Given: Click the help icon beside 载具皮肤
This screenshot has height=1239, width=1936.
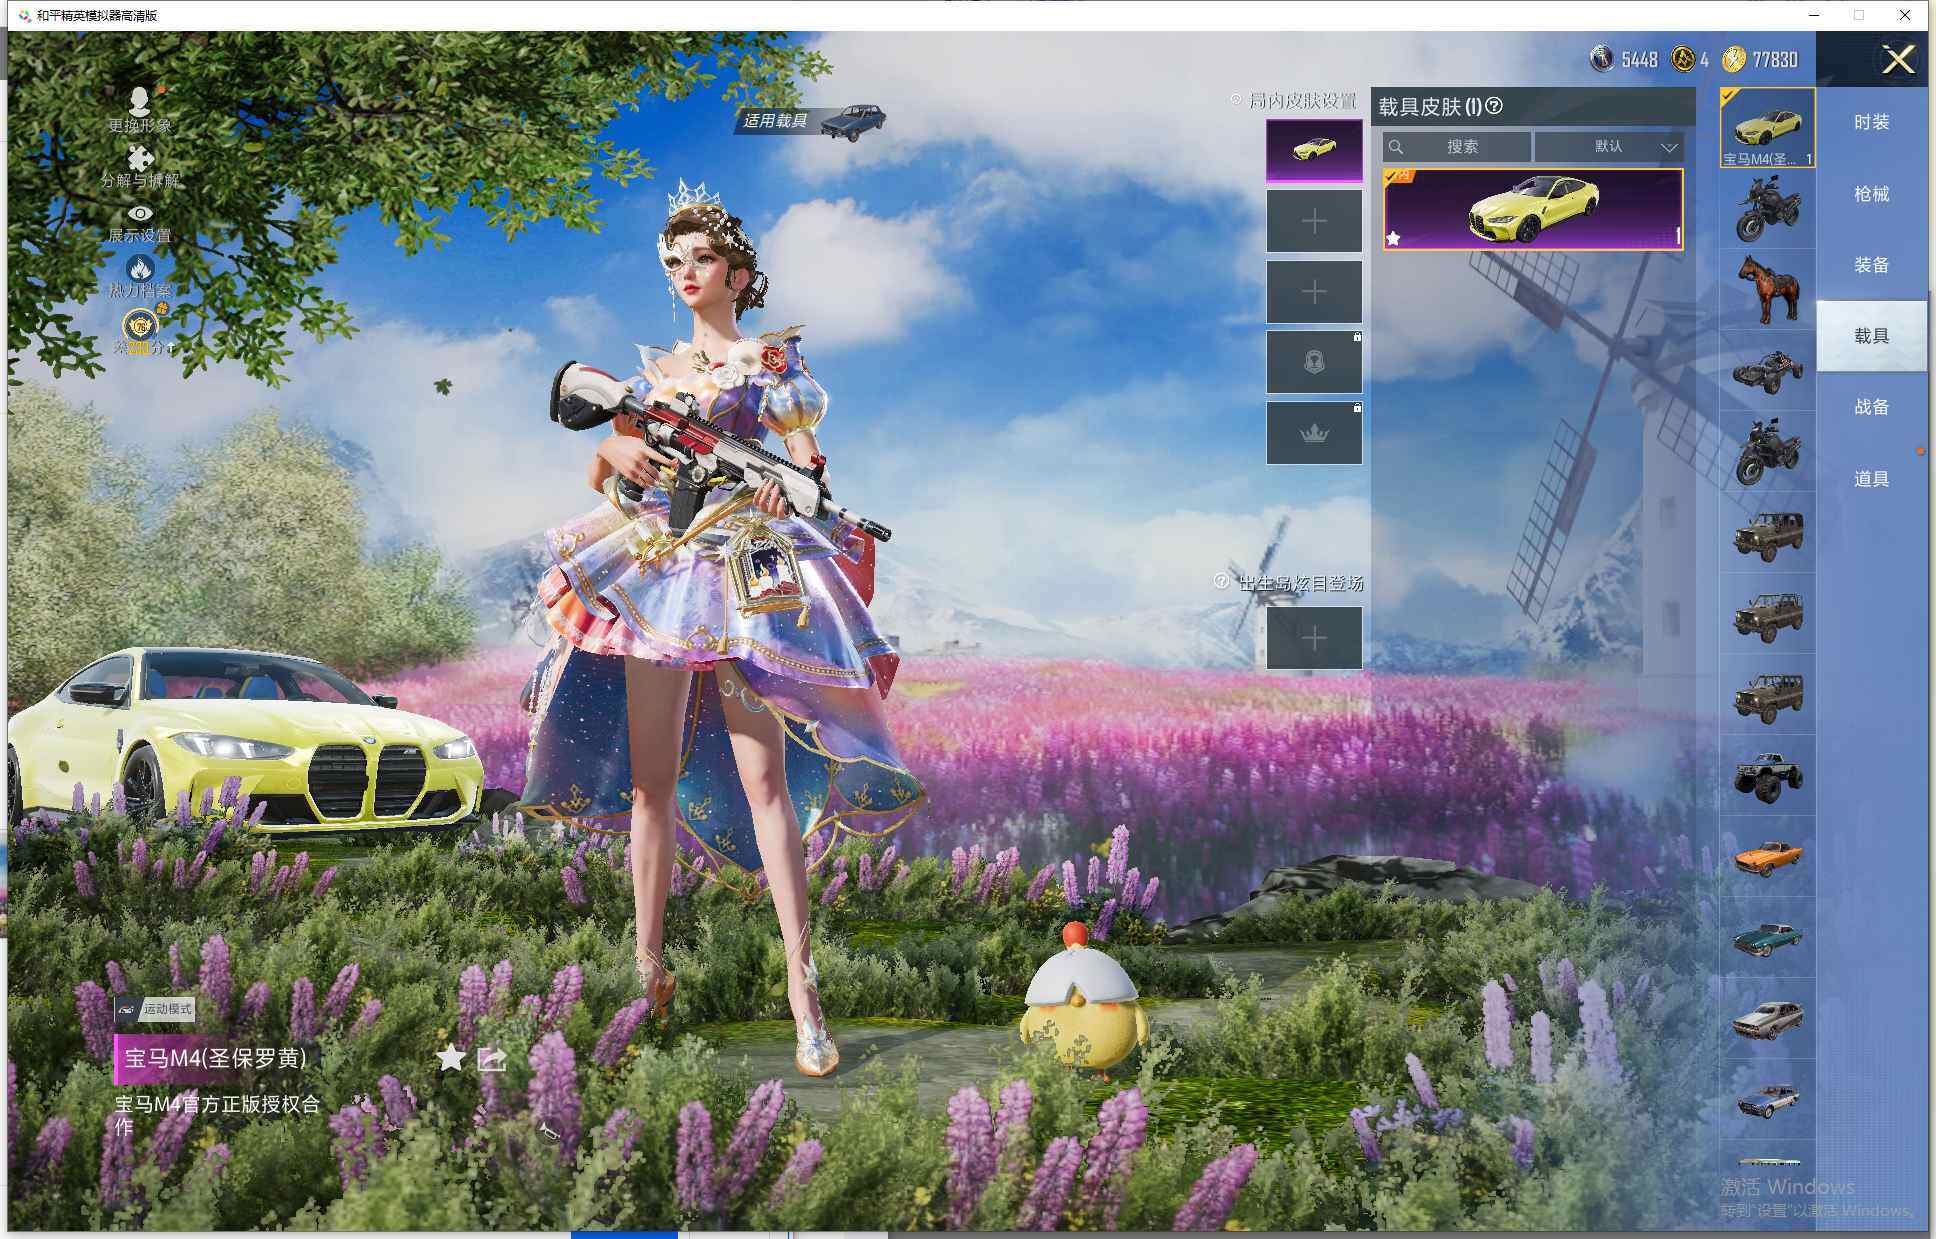Looking at the screenshot, I should 1495,106.
